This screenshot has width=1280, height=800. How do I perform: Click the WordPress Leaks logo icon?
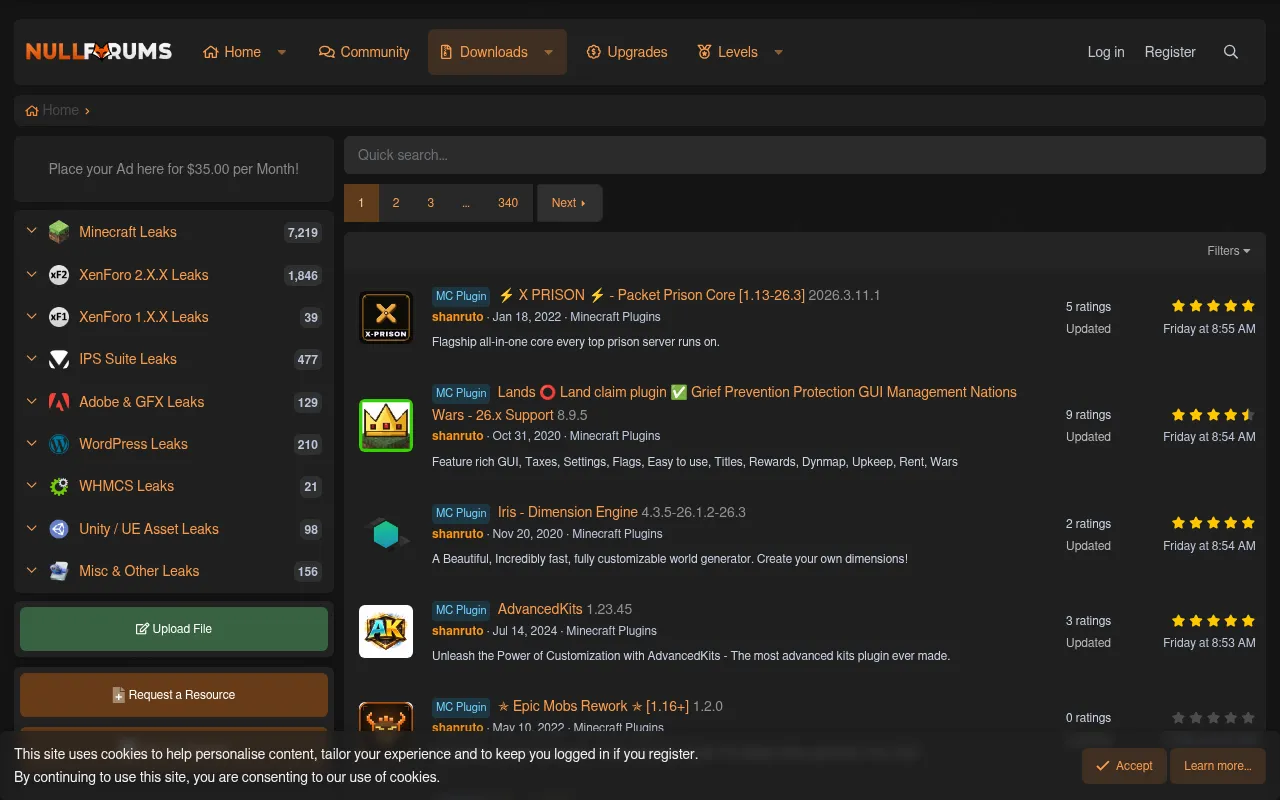59,444
